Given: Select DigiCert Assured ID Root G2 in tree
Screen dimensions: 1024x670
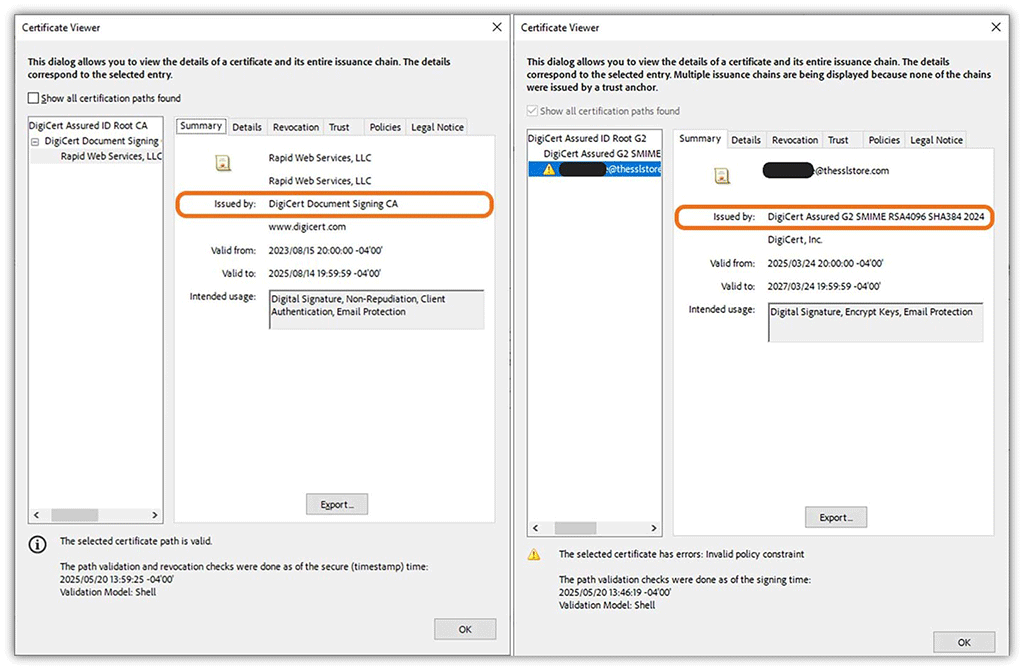Looking at the screenshot, I should click(587, 138).
